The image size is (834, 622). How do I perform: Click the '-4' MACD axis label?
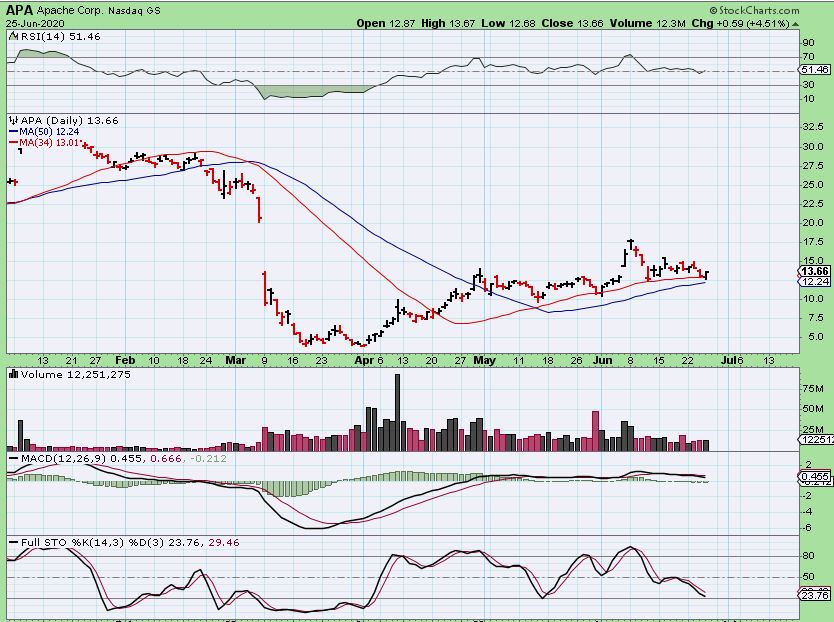click(x=808, y=511)
